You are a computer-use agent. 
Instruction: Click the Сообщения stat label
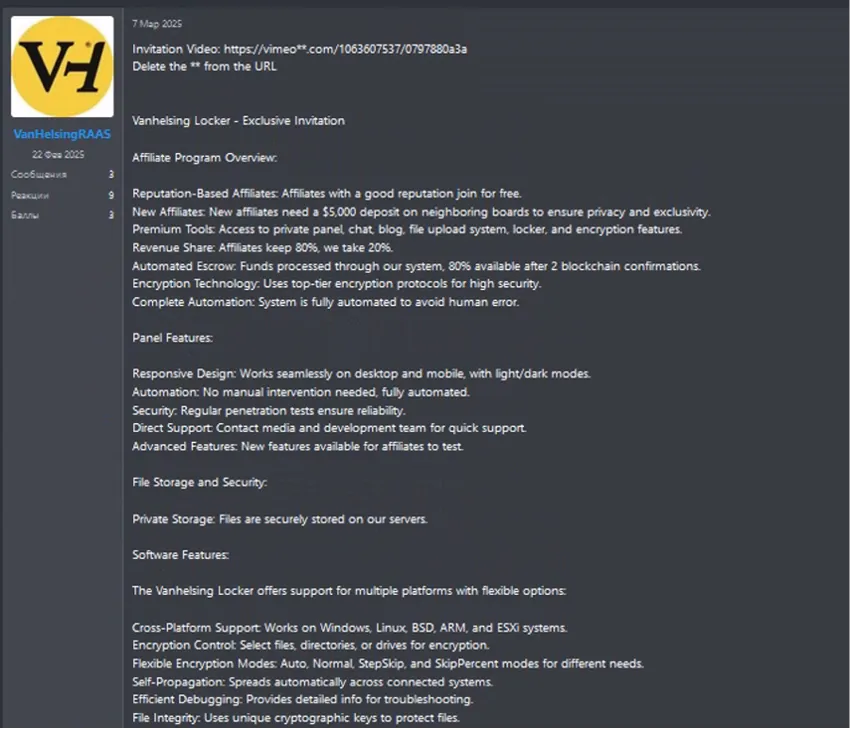tap(39, 174)
